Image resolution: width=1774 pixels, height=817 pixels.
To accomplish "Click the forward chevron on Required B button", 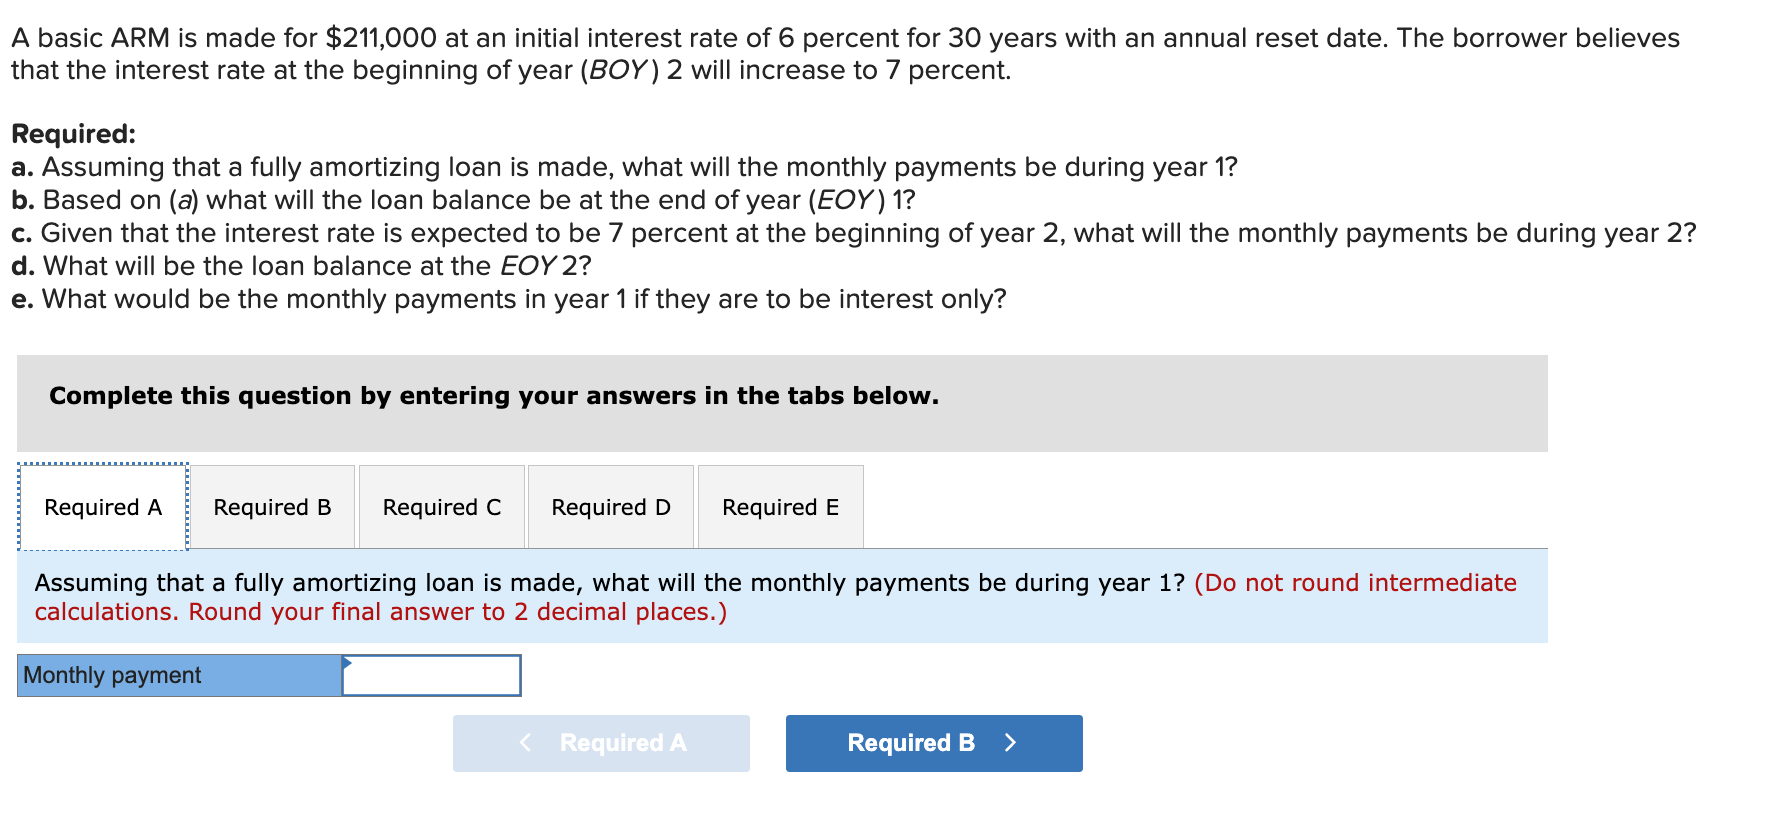I will tap(1010, 743).
